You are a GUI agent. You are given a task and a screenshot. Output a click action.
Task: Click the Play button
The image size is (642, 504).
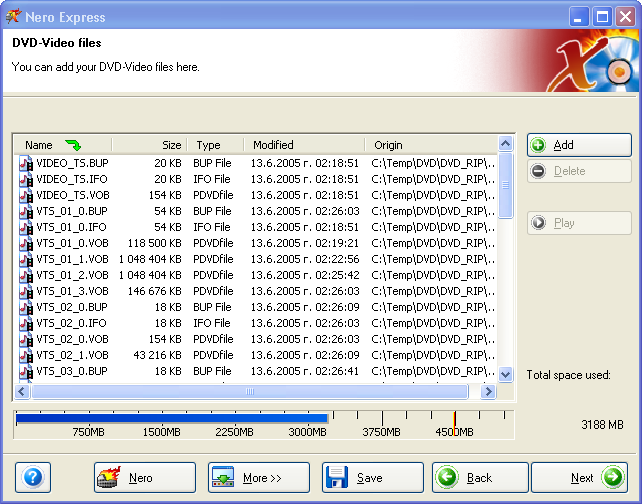point(579,223)
